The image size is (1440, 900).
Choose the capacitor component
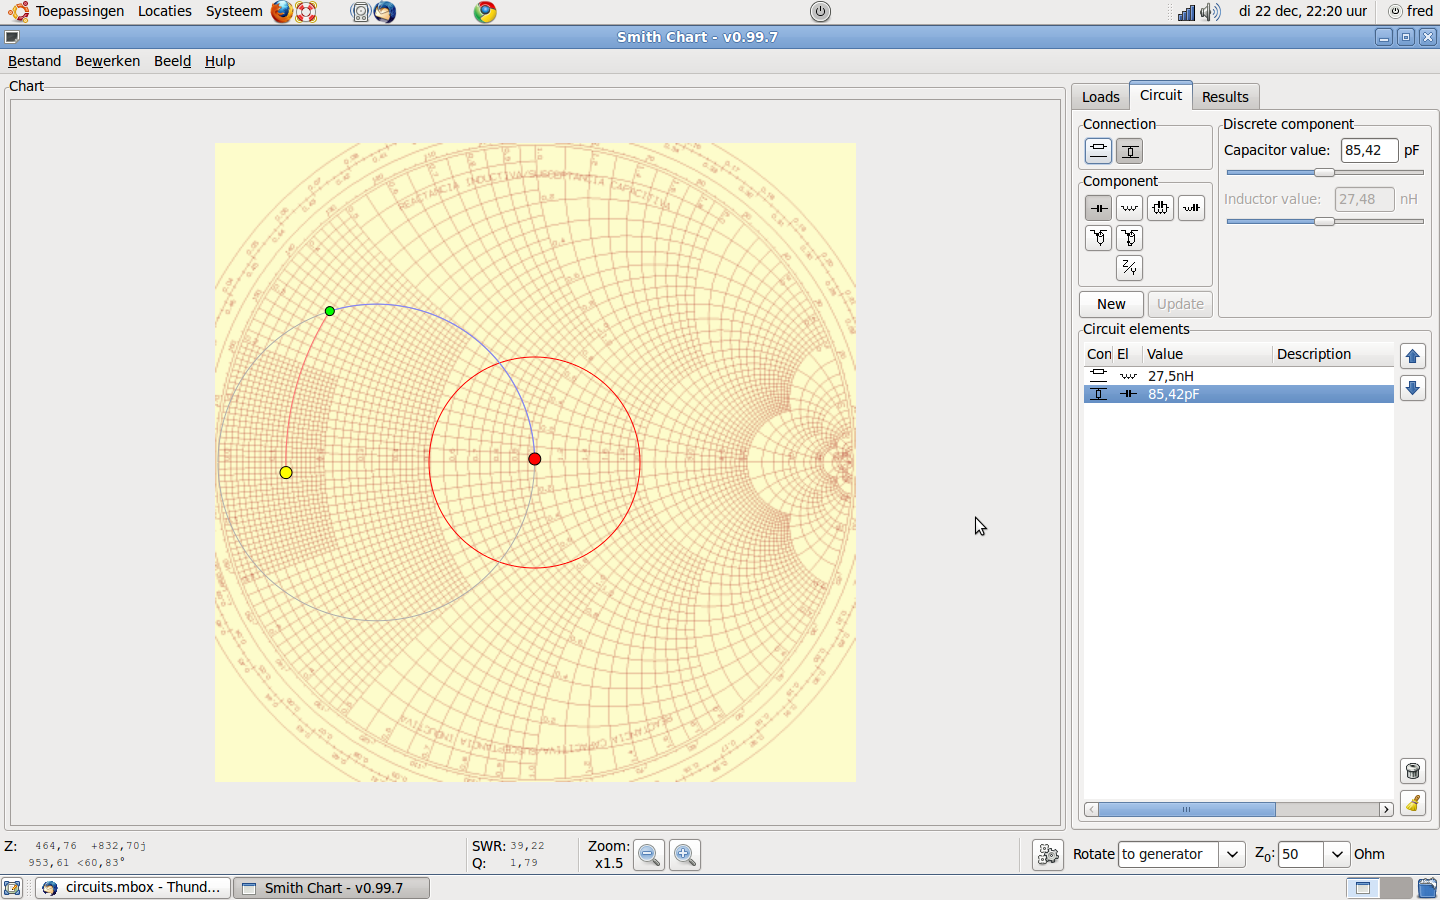tap(1098, 208)
